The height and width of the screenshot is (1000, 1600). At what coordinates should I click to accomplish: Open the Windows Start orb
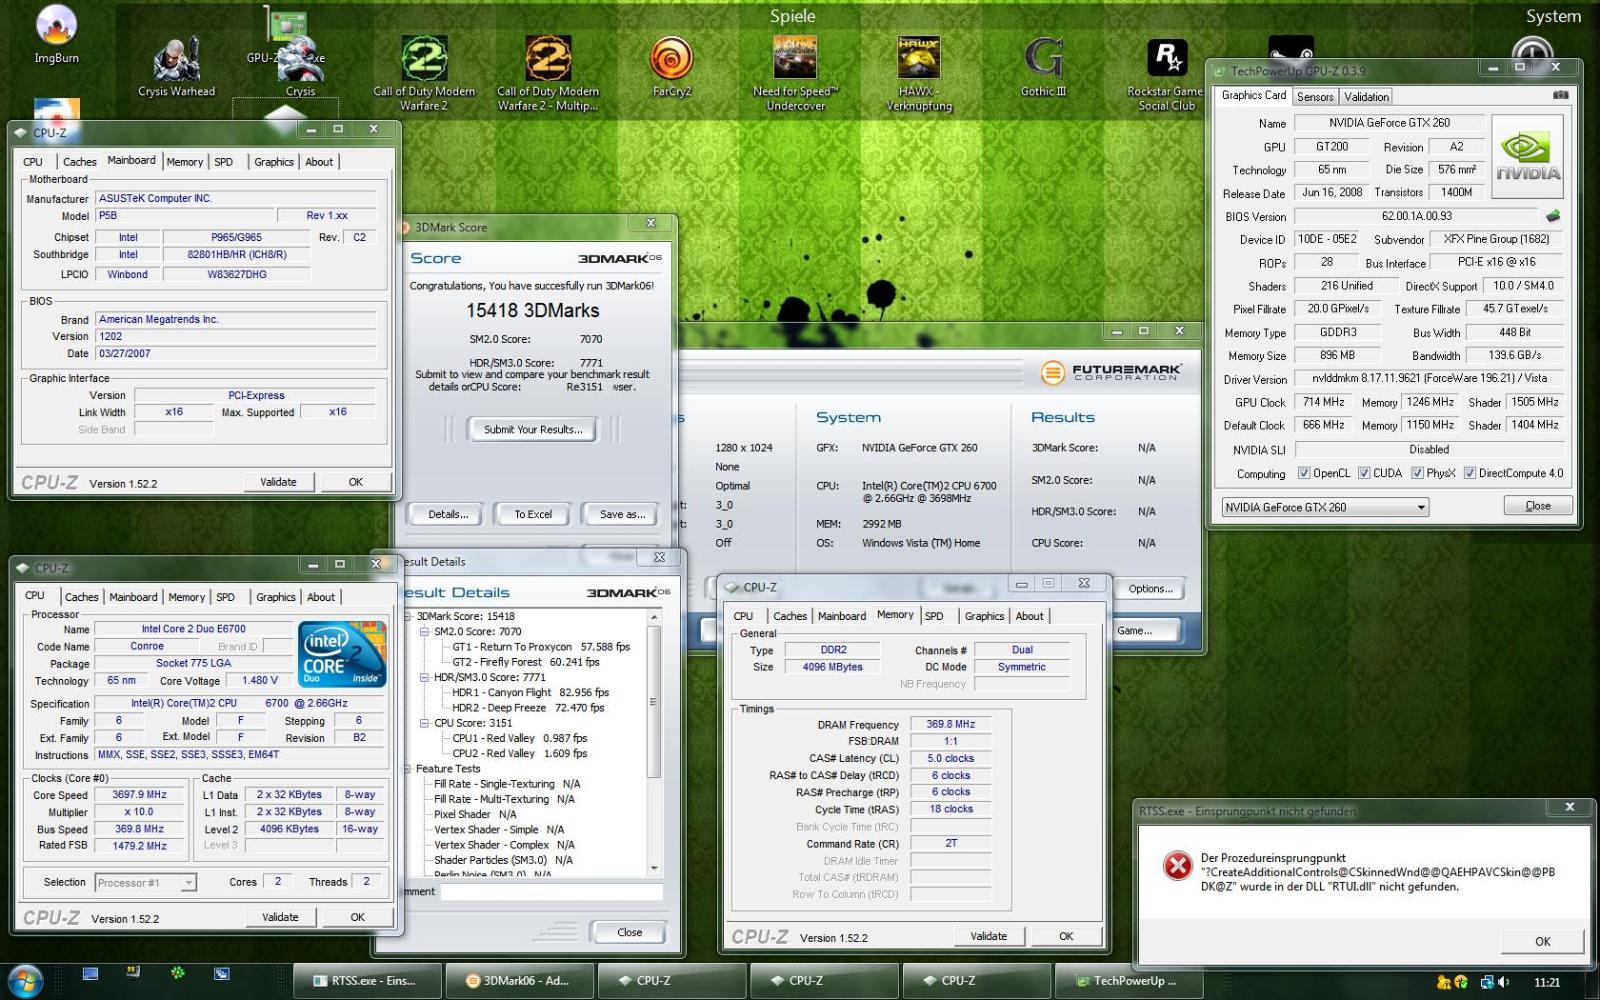(x=25, y=981)
